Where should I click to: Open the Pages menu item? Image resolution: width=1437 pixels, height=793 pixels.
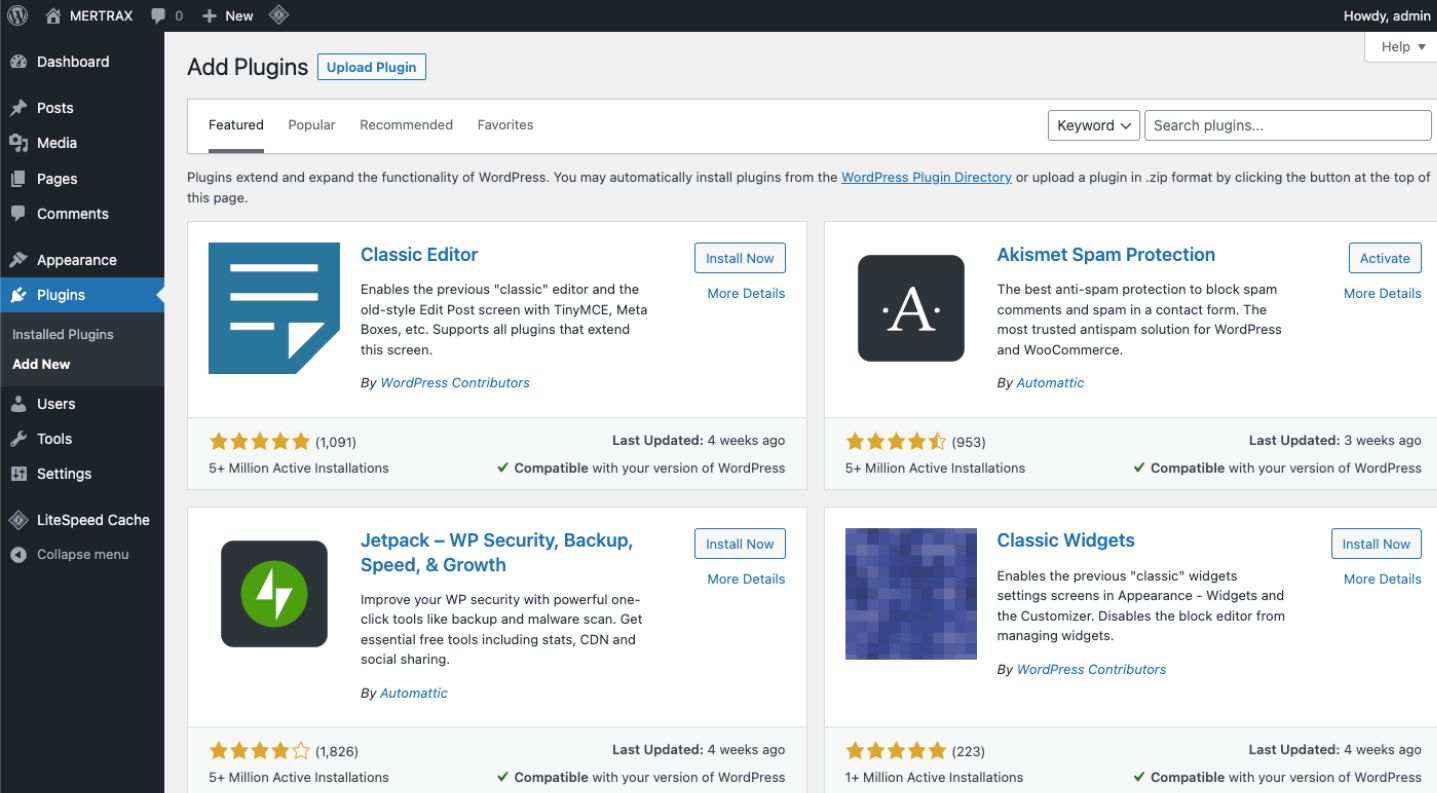pos(82,179)
